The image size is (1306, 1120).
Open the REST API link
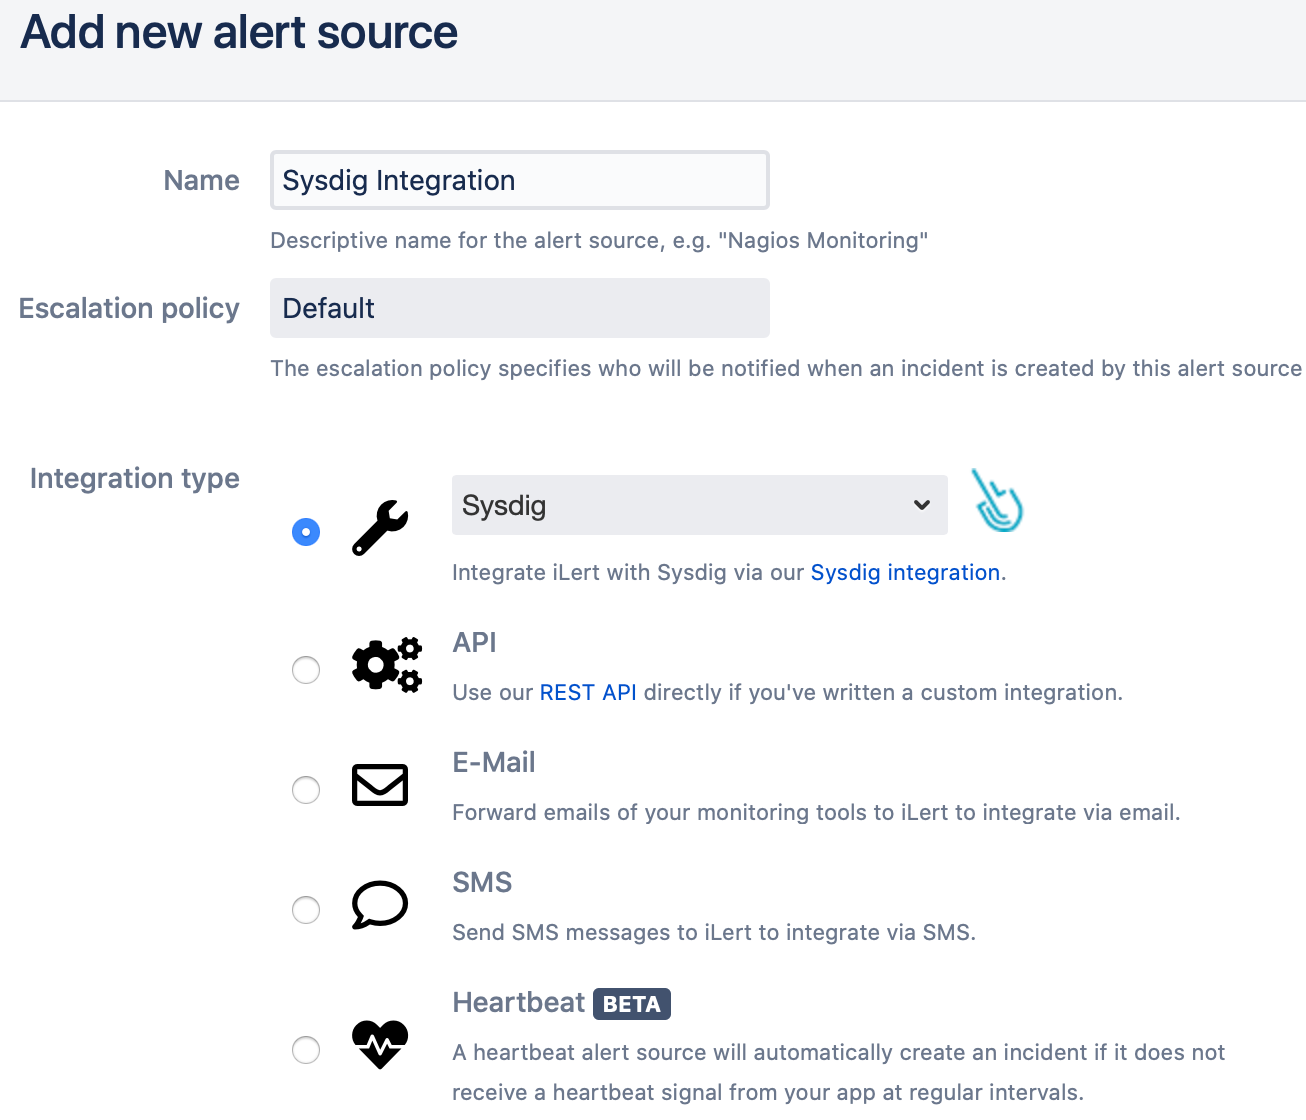pyautogui.click(x=588, y=693)
